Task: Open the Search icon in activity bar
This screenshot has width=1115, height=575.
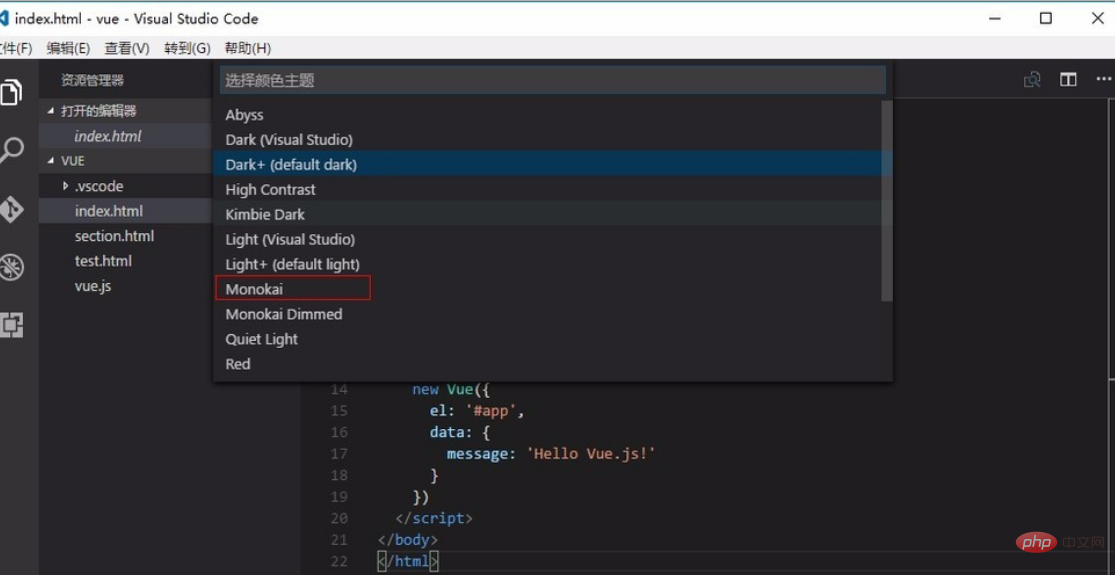Action: point(11,151)
